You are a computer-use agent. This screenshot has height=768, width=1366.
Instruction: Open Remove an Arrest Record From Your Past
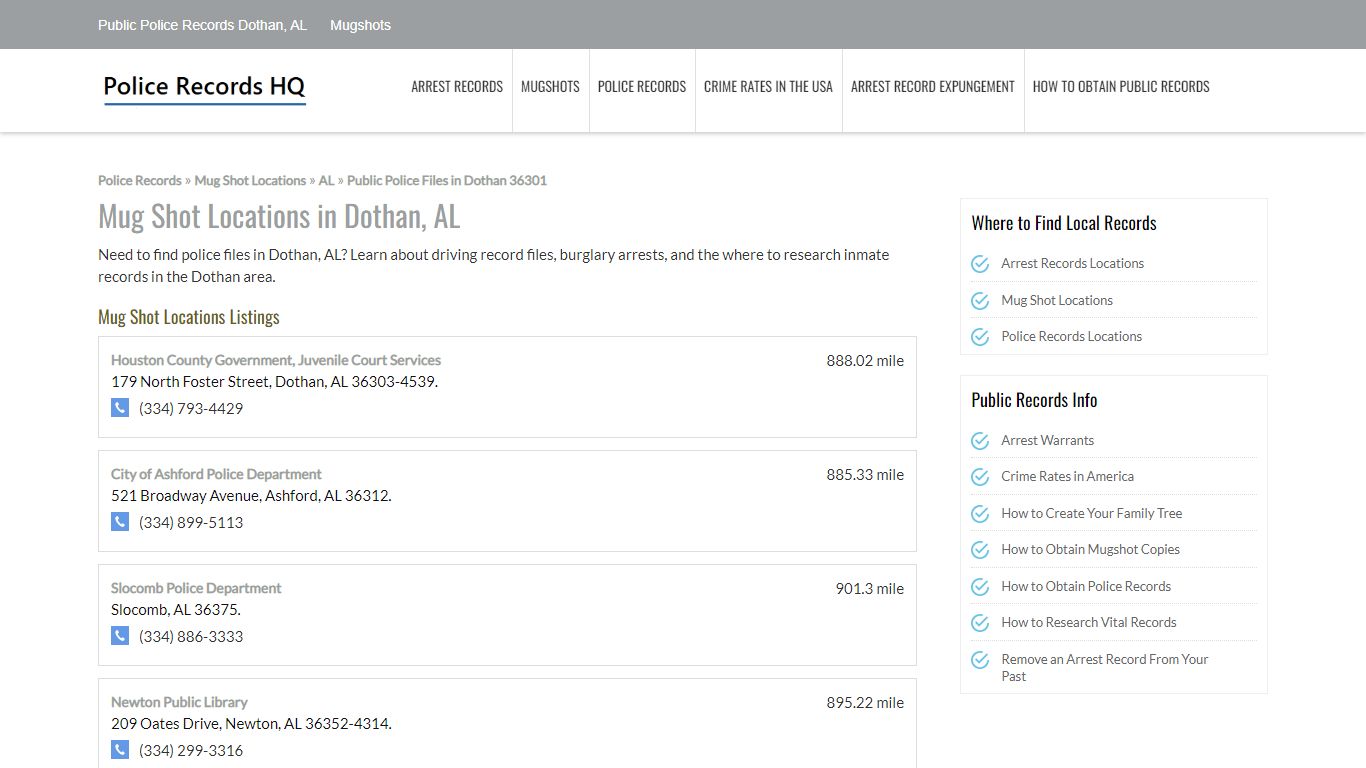click(1104, 668)
